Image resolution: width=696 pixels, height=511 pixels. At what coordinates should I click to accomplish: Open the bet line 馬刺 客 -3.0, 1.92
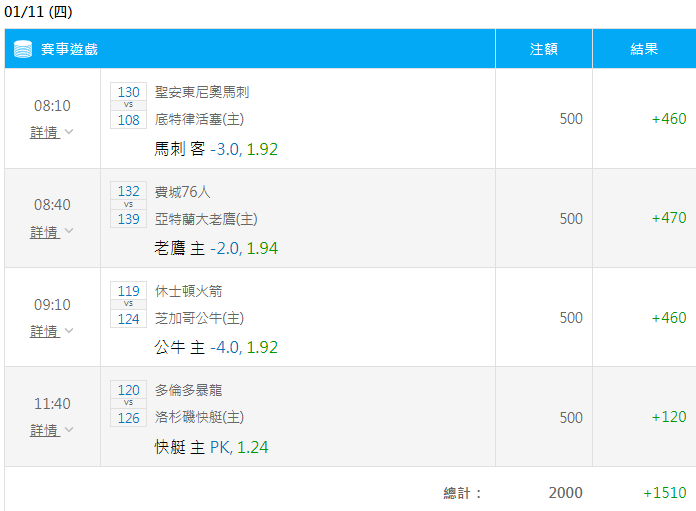click(x=216, y=149)
